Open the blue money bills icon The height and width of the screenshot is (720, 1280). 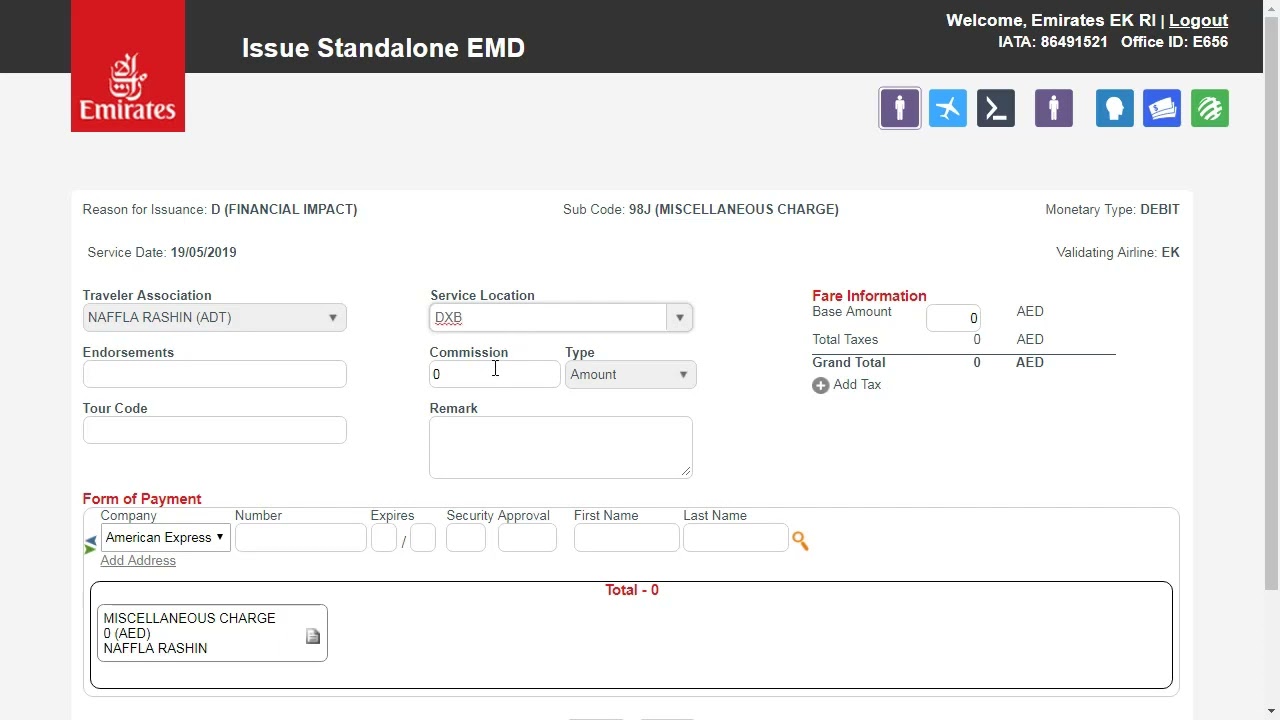click(1162, 108)
